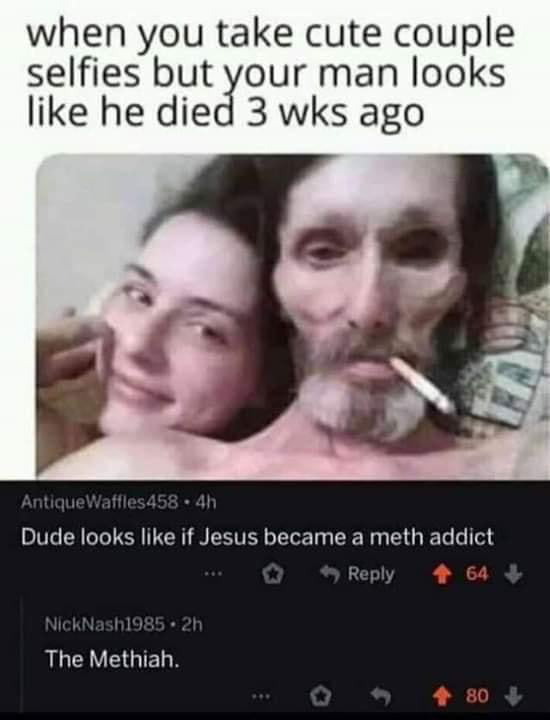Open NickNash1985's user profile
Screen dimensions: 550x720
coord(104,624)
